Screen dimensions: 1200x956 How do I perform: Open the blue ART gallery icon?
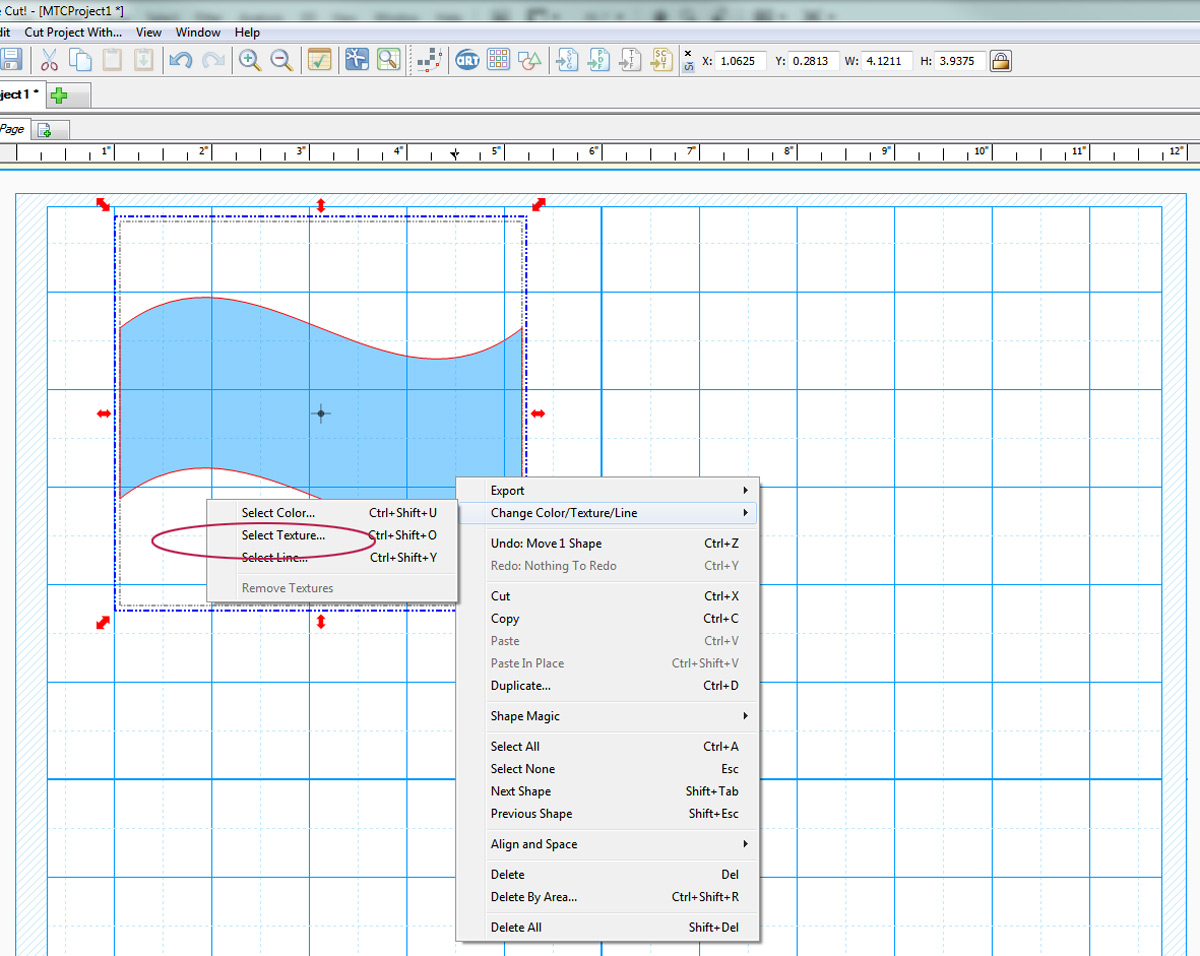[x=467, y=60]
